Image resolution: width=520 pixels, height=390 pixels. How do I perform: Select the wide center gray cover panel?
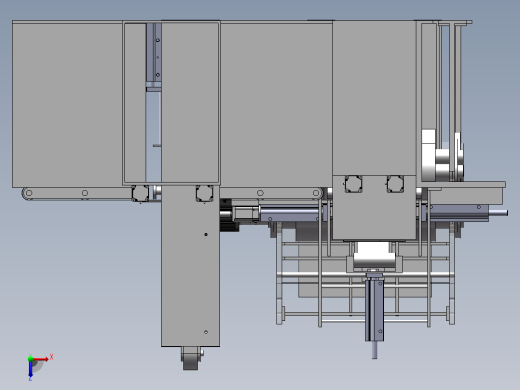276,105
